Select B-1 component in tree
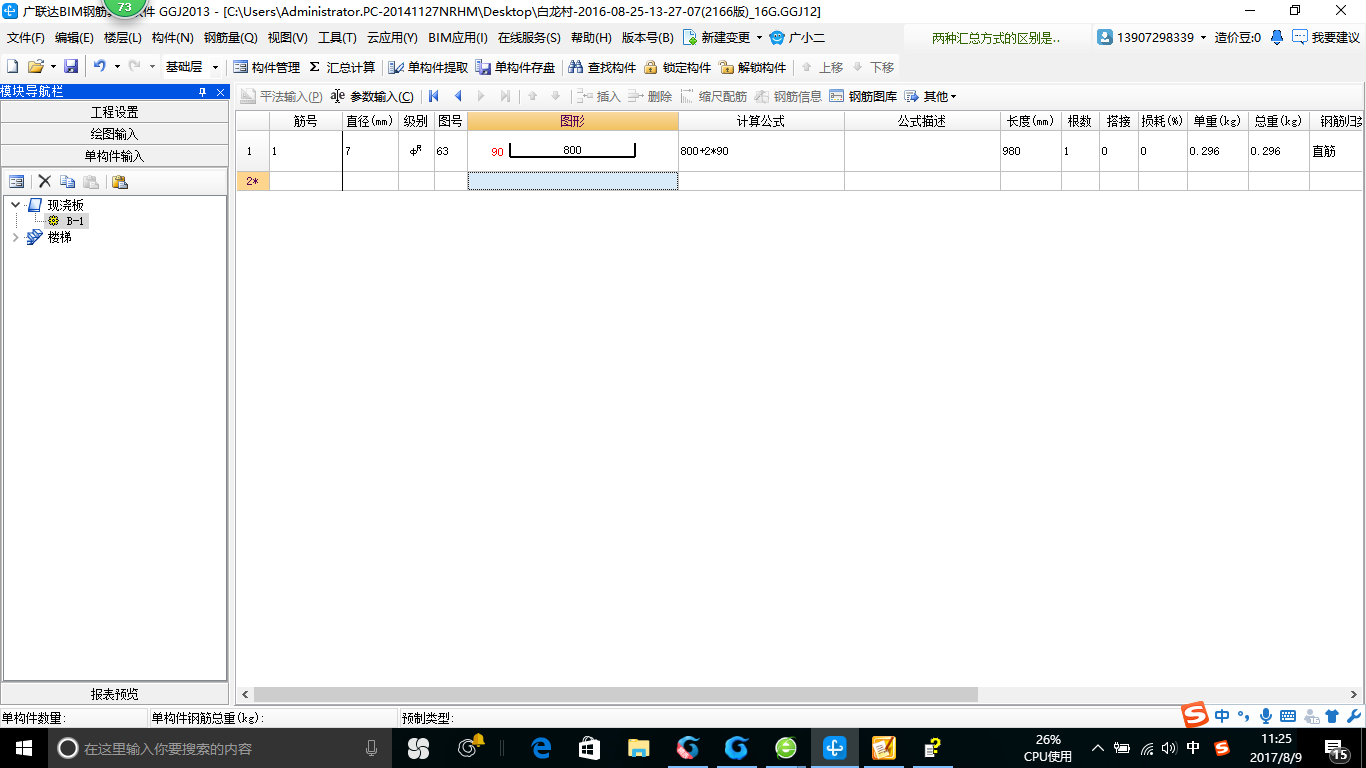The width and height of the screenshot is (1366, 768). tap(76, 221)
